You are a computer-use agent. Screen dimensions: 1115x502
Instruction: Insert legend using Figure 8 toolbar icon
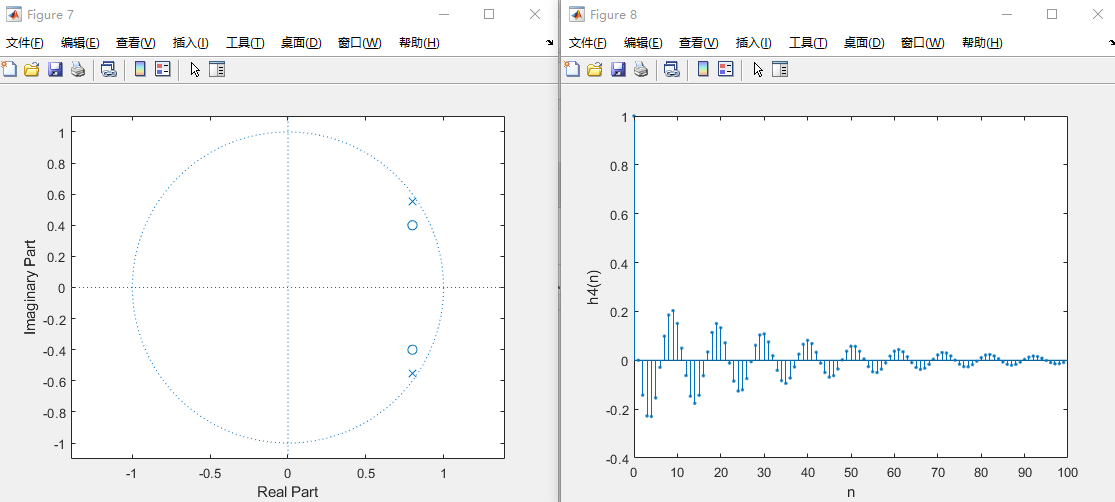(726, 69)
